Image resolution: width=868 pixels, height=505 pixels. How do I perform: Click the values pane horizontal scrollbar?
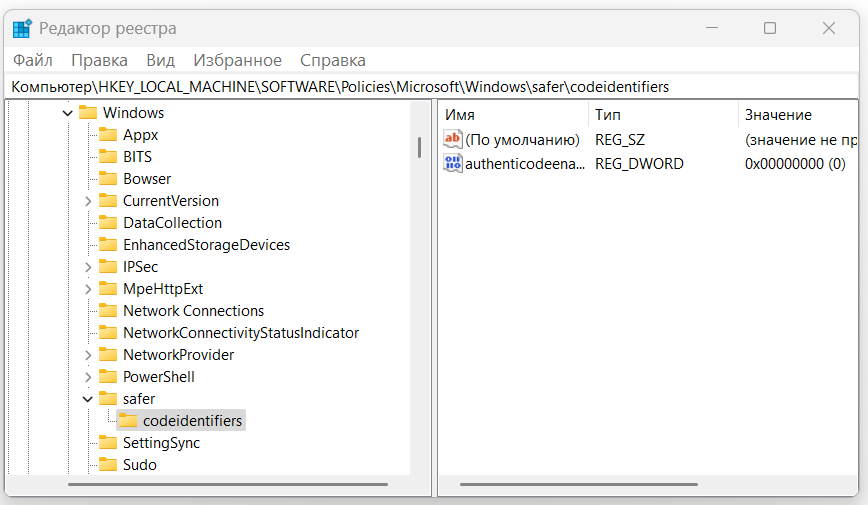click(578, 485)
